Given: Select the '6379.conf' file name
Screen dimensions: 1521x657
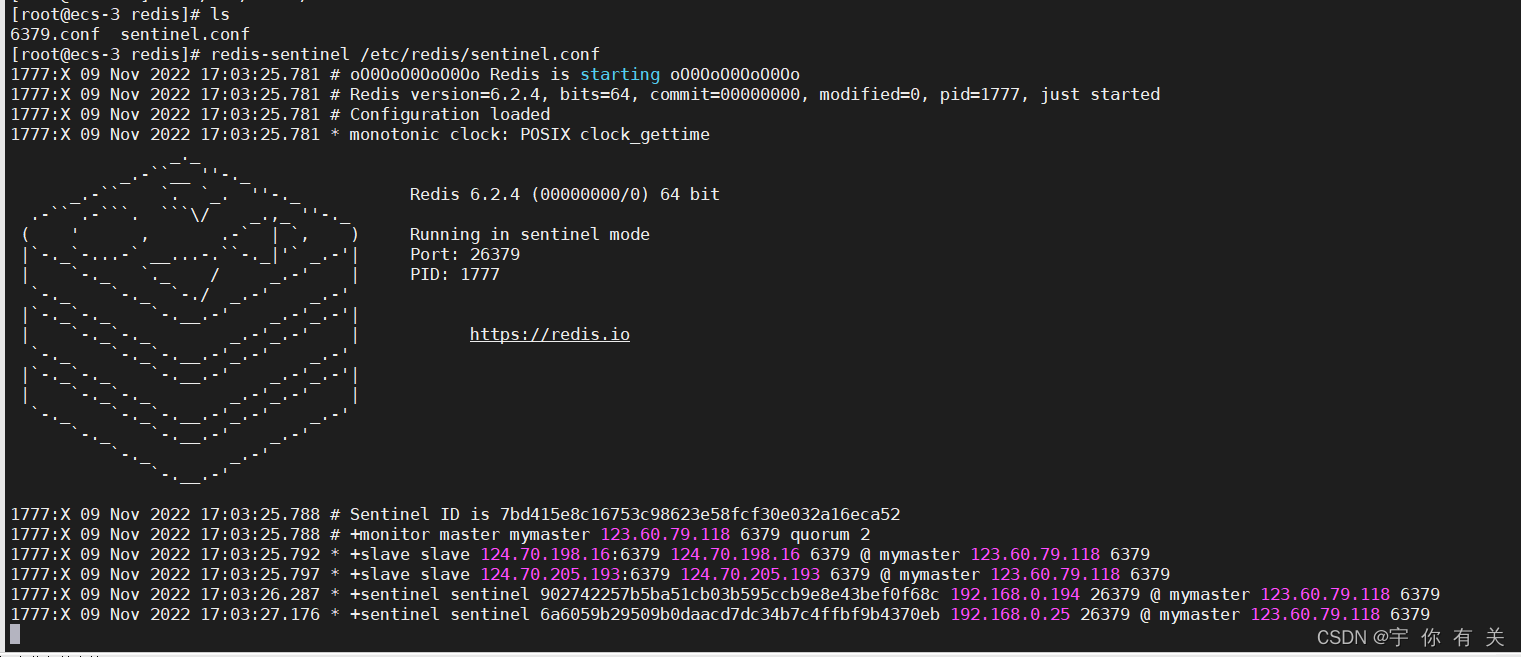Looking at the screenshot, I should pyautogui.click(x=55, y=34).
